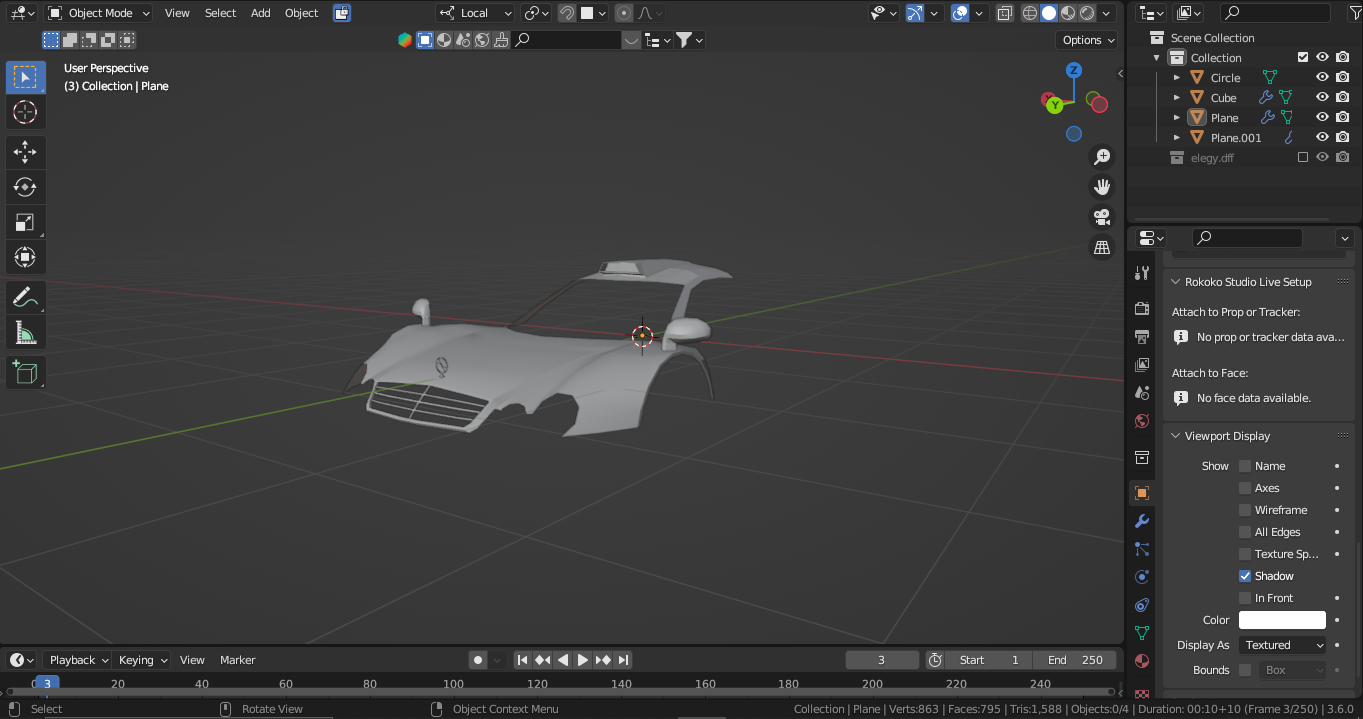The width and height of the screenshot is (1363, 719).
Task: Enable the elegy.dff collection checkbox
Action: [1302, 157]
